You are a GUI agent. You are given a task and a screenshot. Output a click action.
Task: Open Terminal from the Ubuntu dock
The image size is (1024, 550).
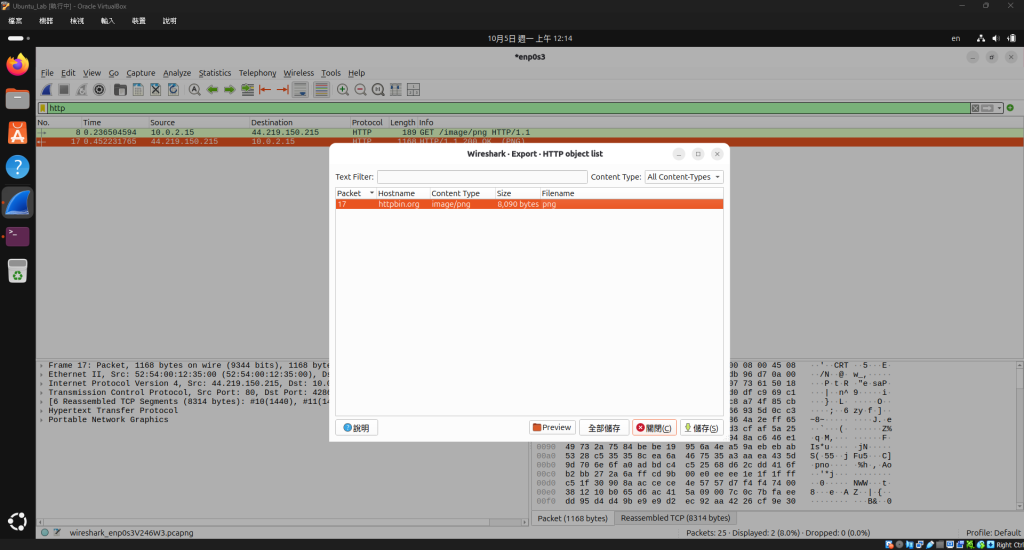pos(18,236)
